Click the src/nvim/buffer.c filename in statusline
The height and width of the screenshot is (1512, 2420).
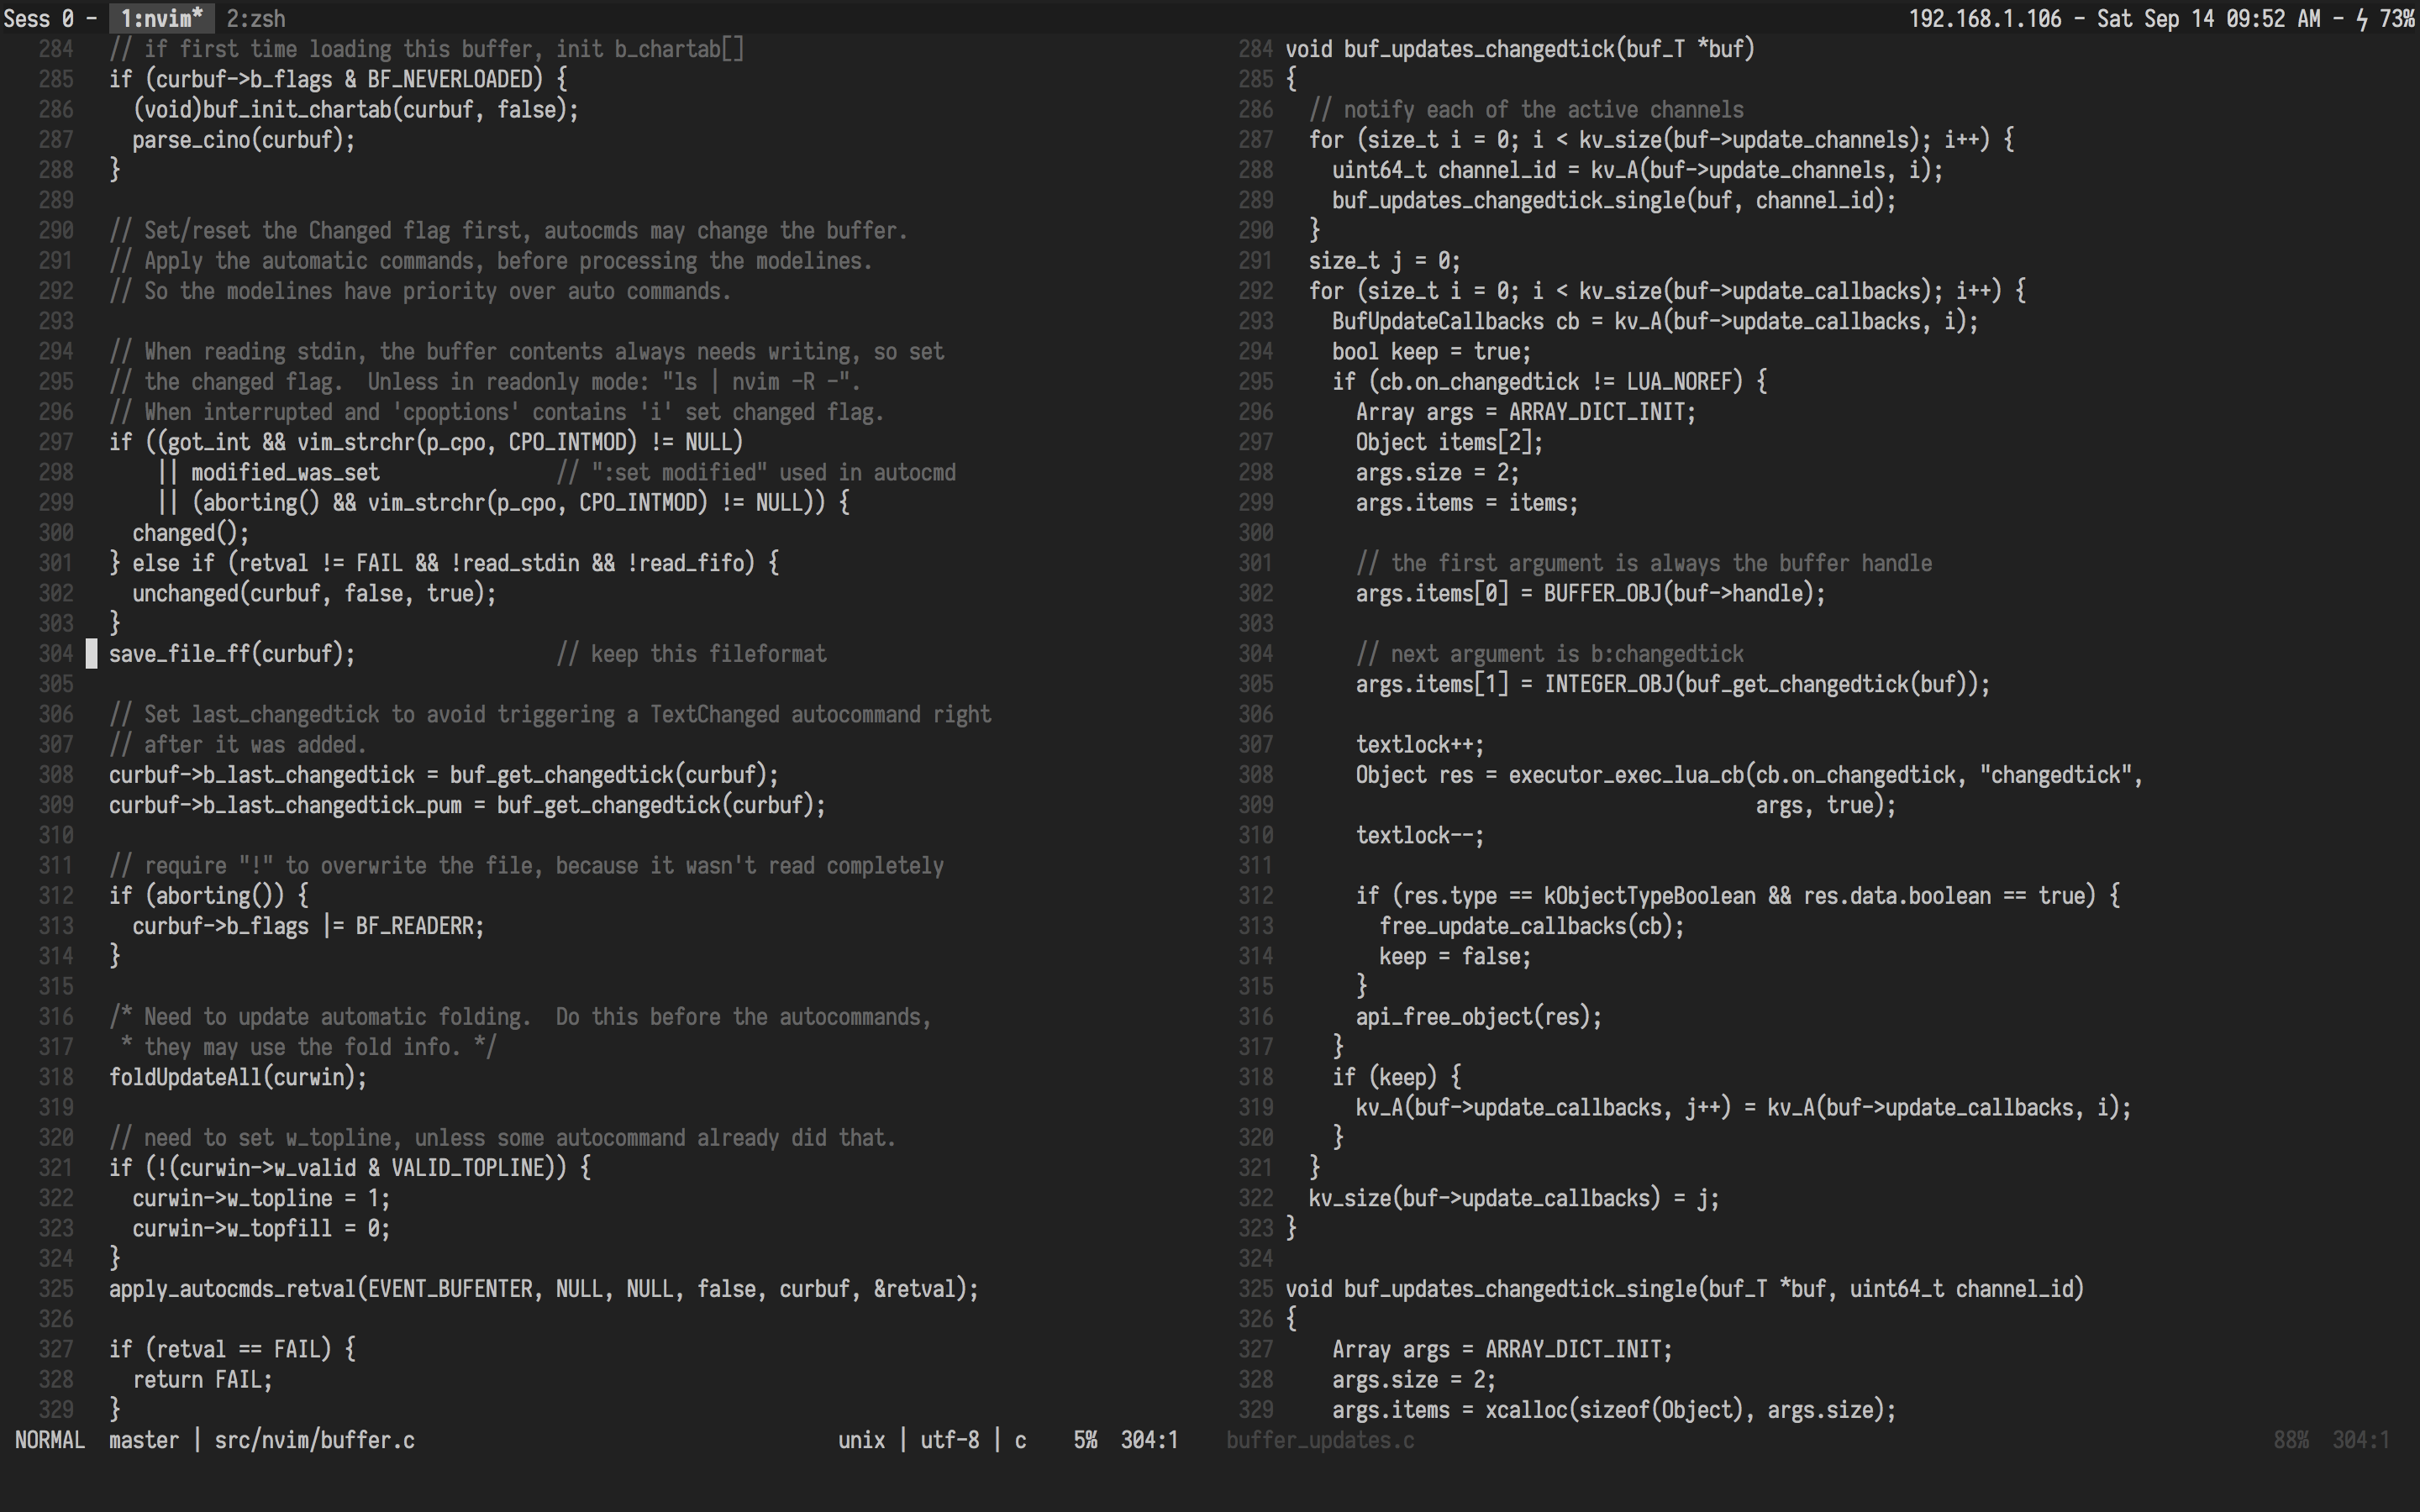pos(314,1440)
